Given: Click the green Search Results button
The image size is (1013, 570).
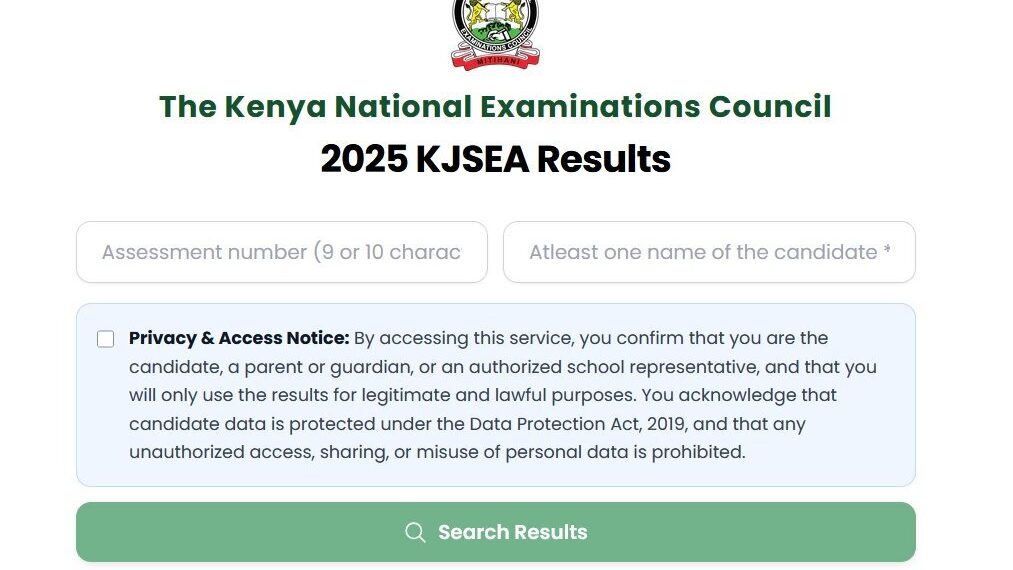Looking at the screenshot, I should tap(496, 532).
